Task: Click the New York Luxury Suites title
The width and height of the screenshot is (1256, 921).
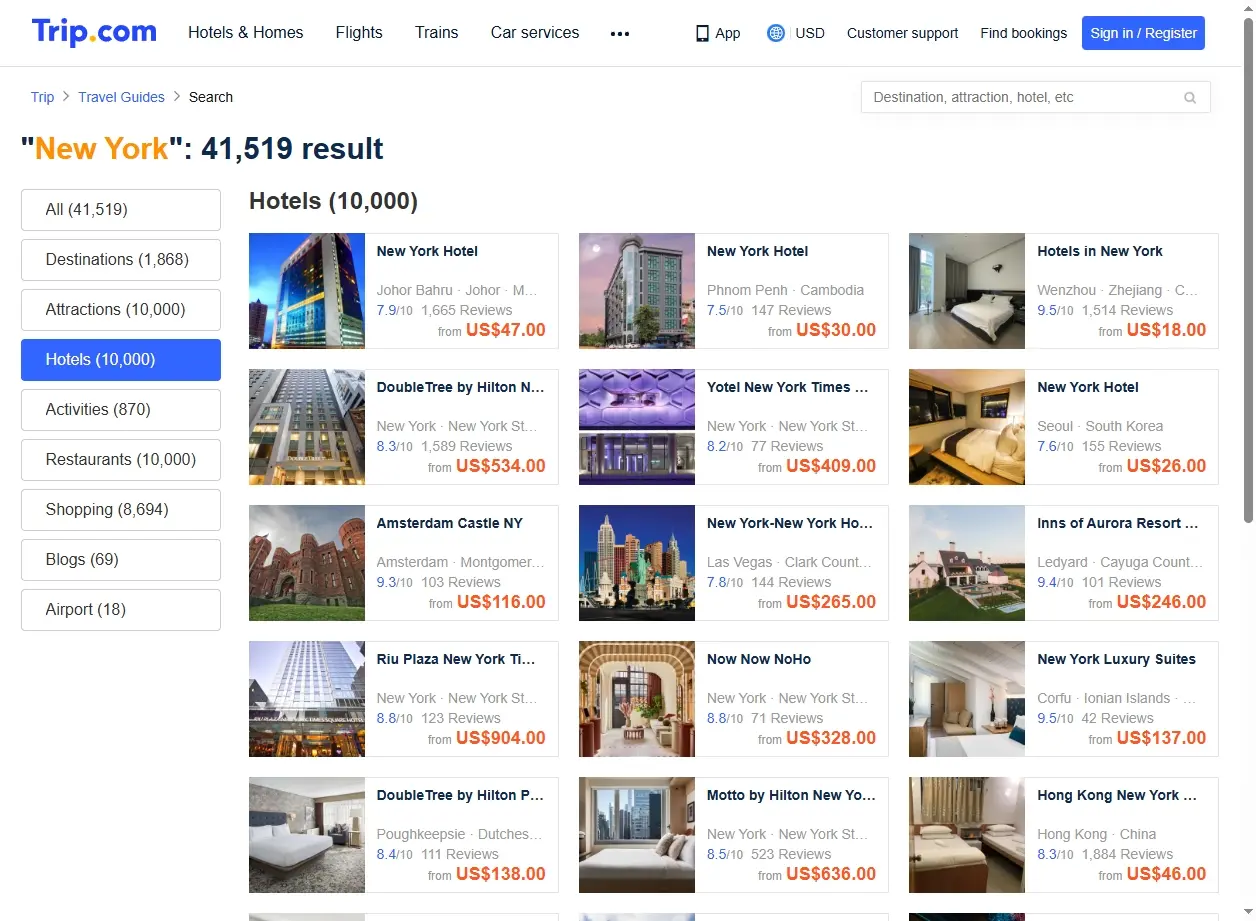Action: pyautogui.click(x=1116, y=659)
